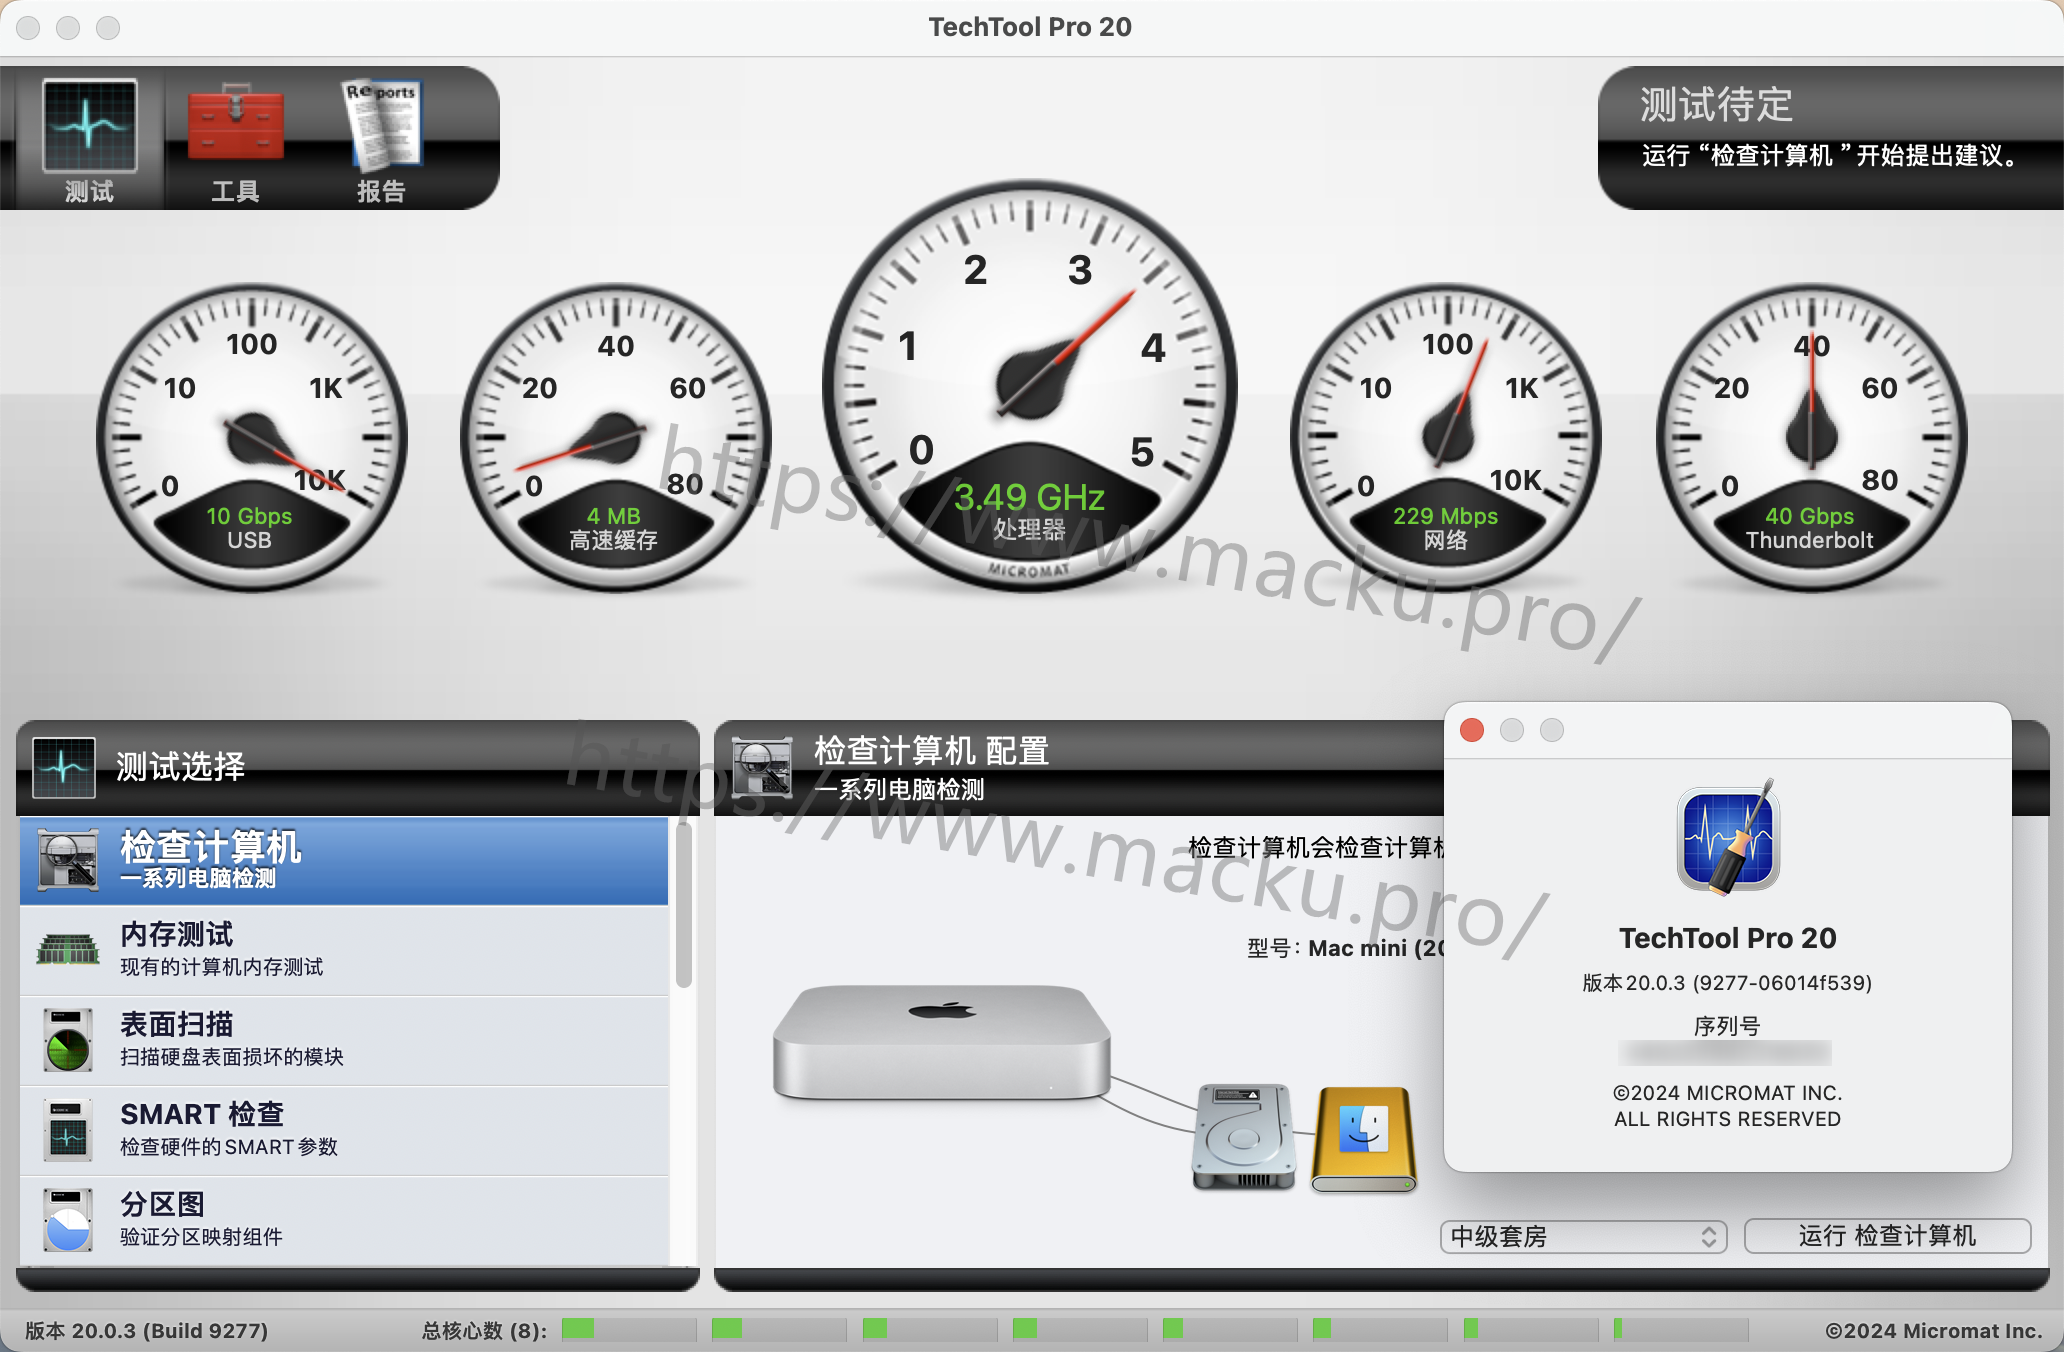2064x1352 pixels.
Task: Click the 现有的计算机内存测试 description
Action: tap(222, 967)
